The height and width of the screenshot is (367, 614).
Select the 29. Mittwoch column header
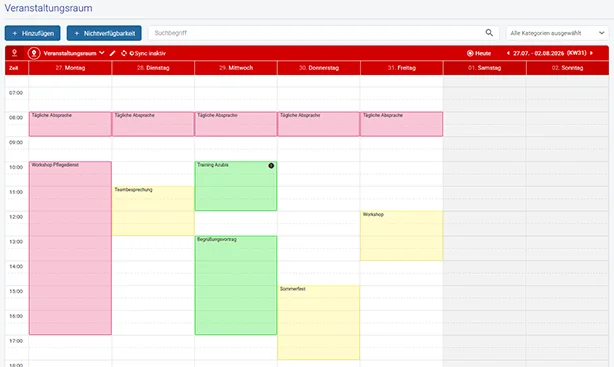(x=236, y=68)
